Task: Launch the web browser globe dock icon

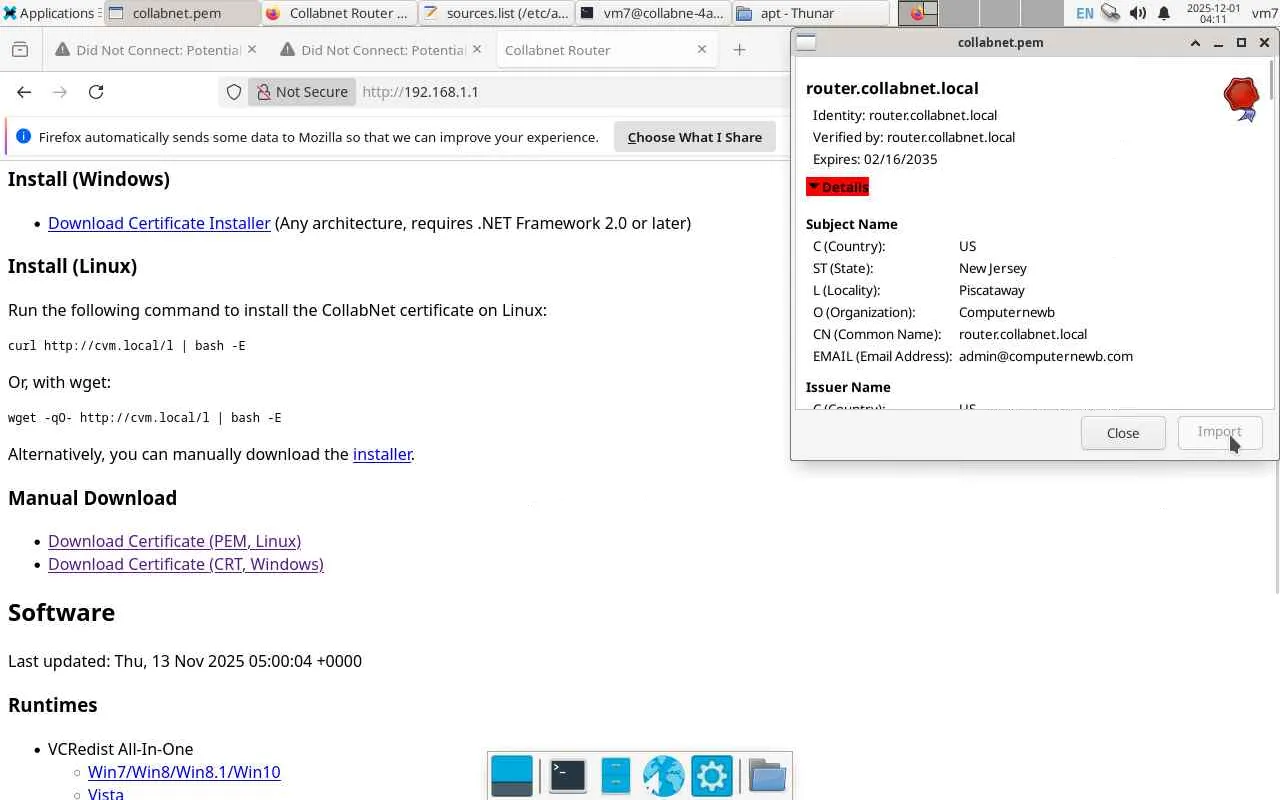Action: point(663,776)
